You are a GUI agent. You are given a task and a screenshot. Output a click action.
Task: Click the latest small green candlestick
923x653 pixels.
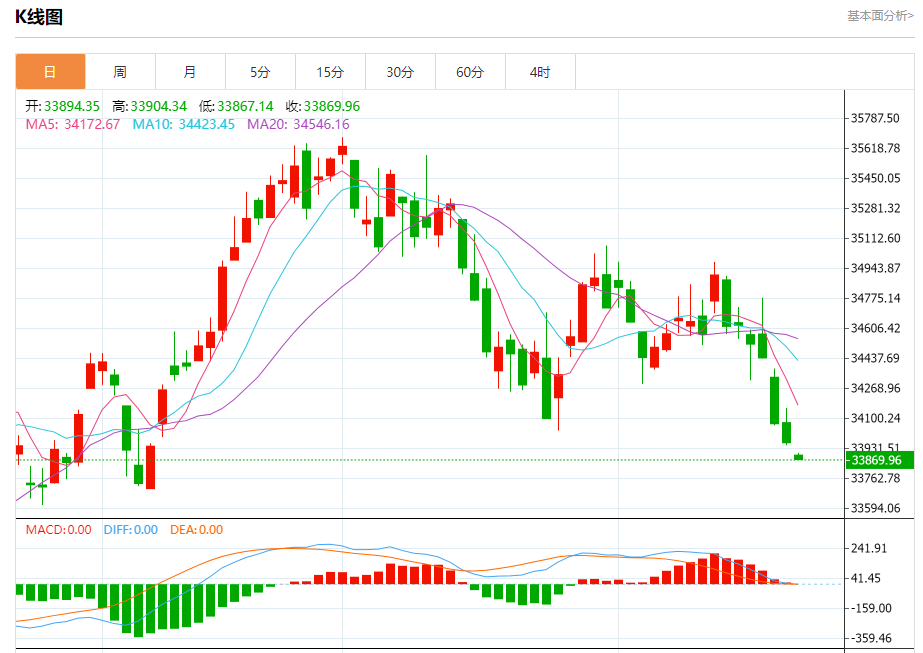798,457
